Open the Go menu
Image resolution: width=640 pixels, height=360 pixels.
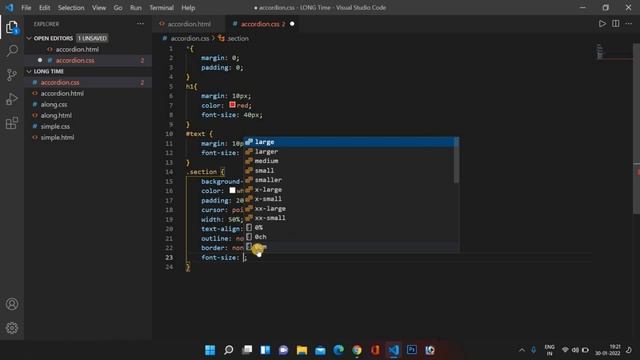(x=118, y=7)
